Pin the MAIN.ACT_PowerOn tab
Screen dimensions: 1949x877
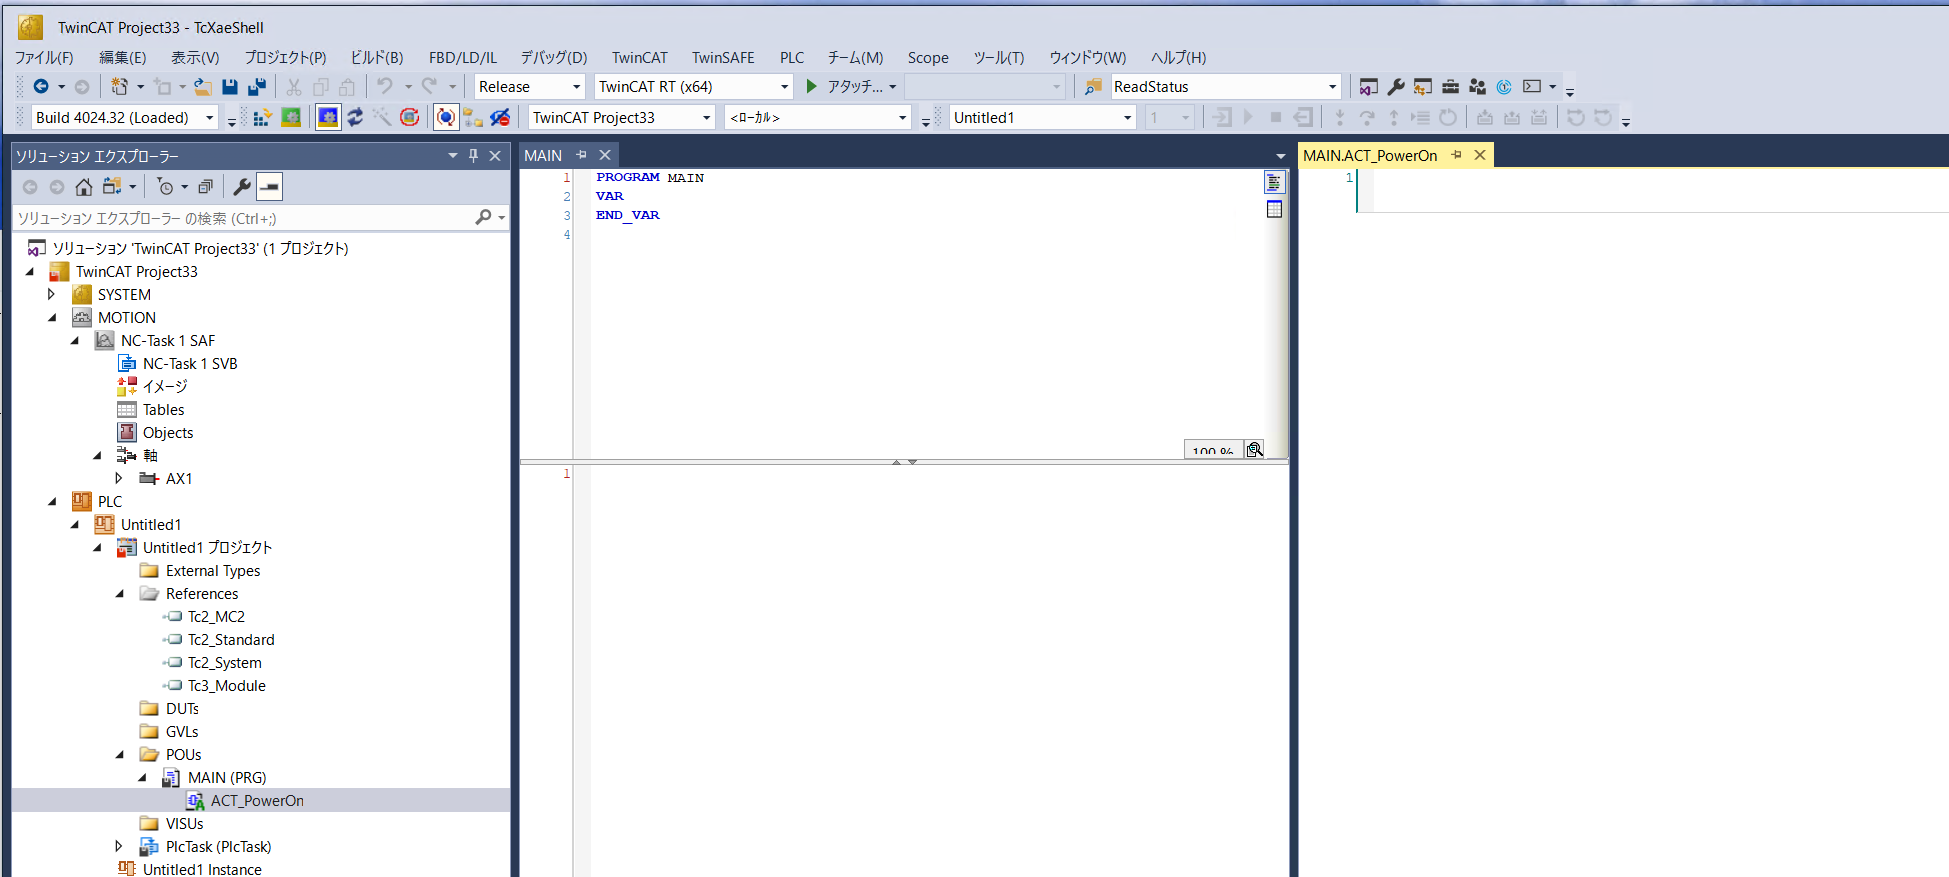click(1456, 155)
